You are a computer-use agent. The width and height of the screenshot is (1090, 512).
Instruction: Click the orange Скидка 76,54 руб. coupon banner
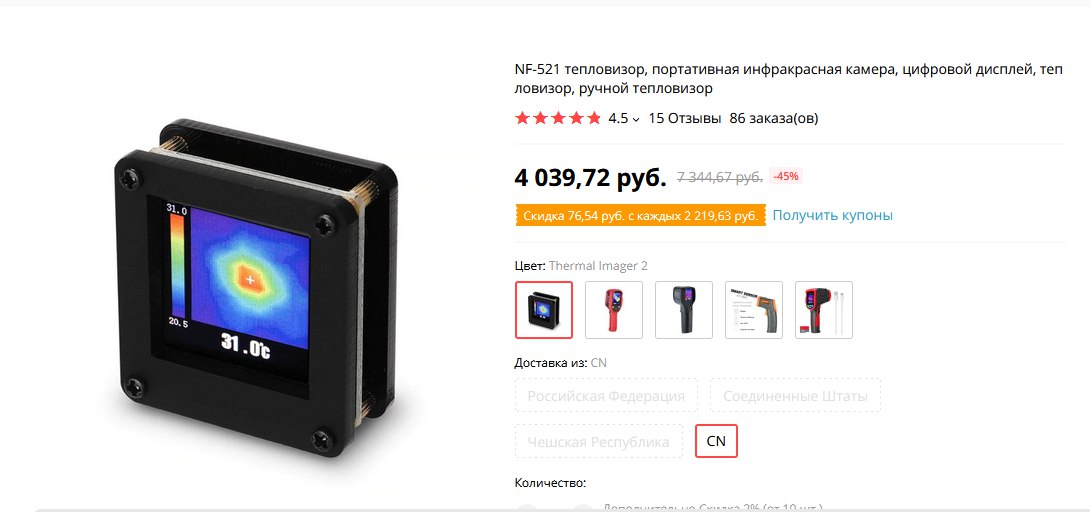(x=640, y=215)
